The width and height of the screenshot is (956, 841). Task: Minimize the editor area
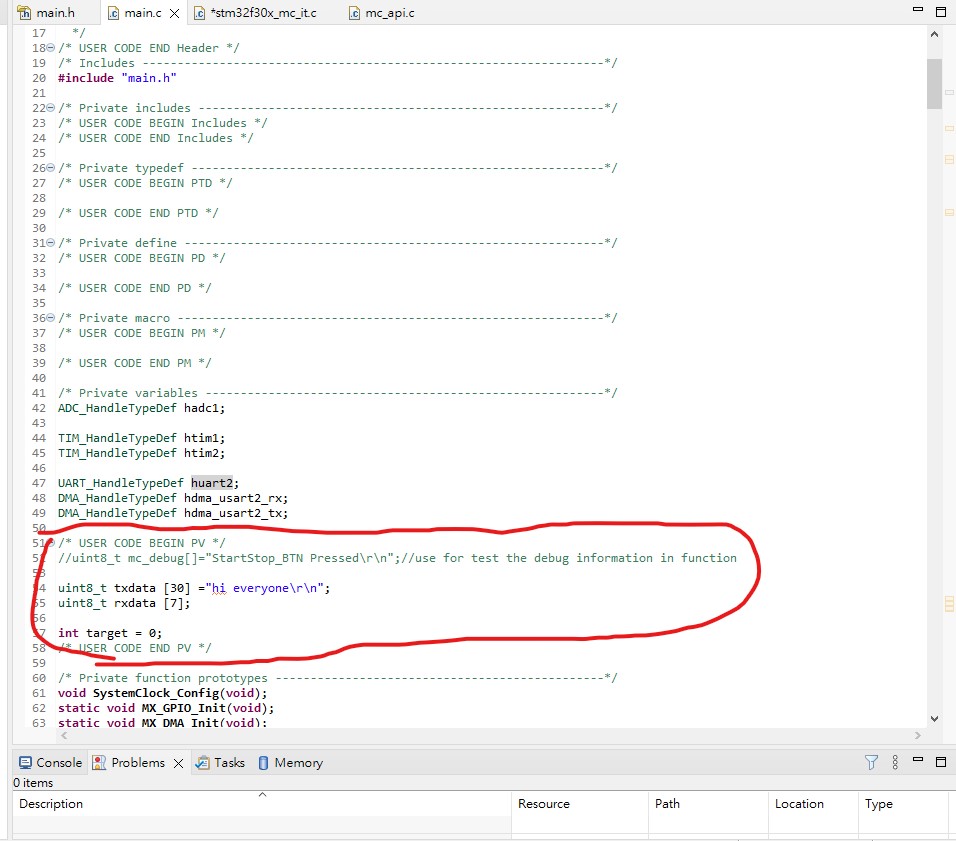click(916, 10)
